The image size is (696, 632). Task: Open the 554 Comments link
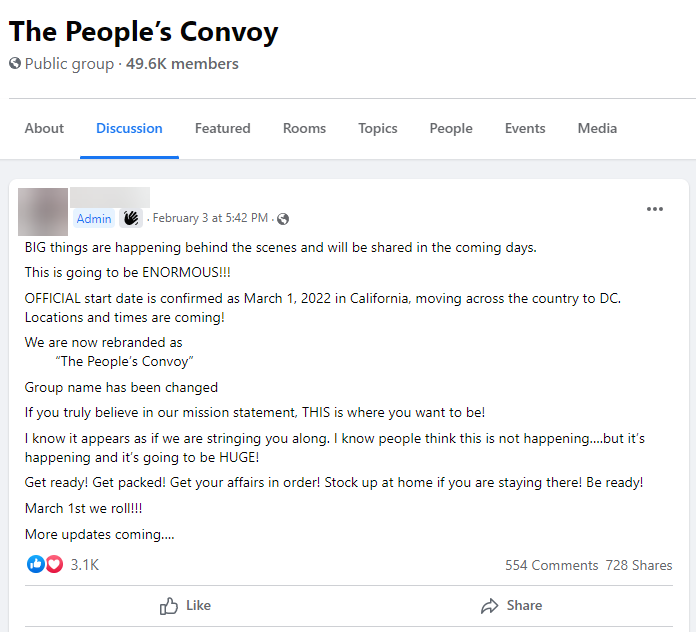click(551, 565)
